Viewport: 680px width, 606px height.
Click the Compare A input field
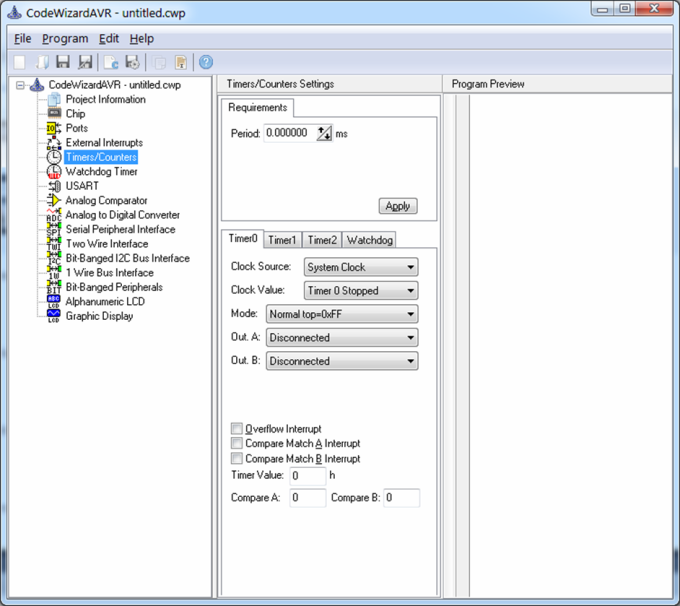(x=307, y=498)
